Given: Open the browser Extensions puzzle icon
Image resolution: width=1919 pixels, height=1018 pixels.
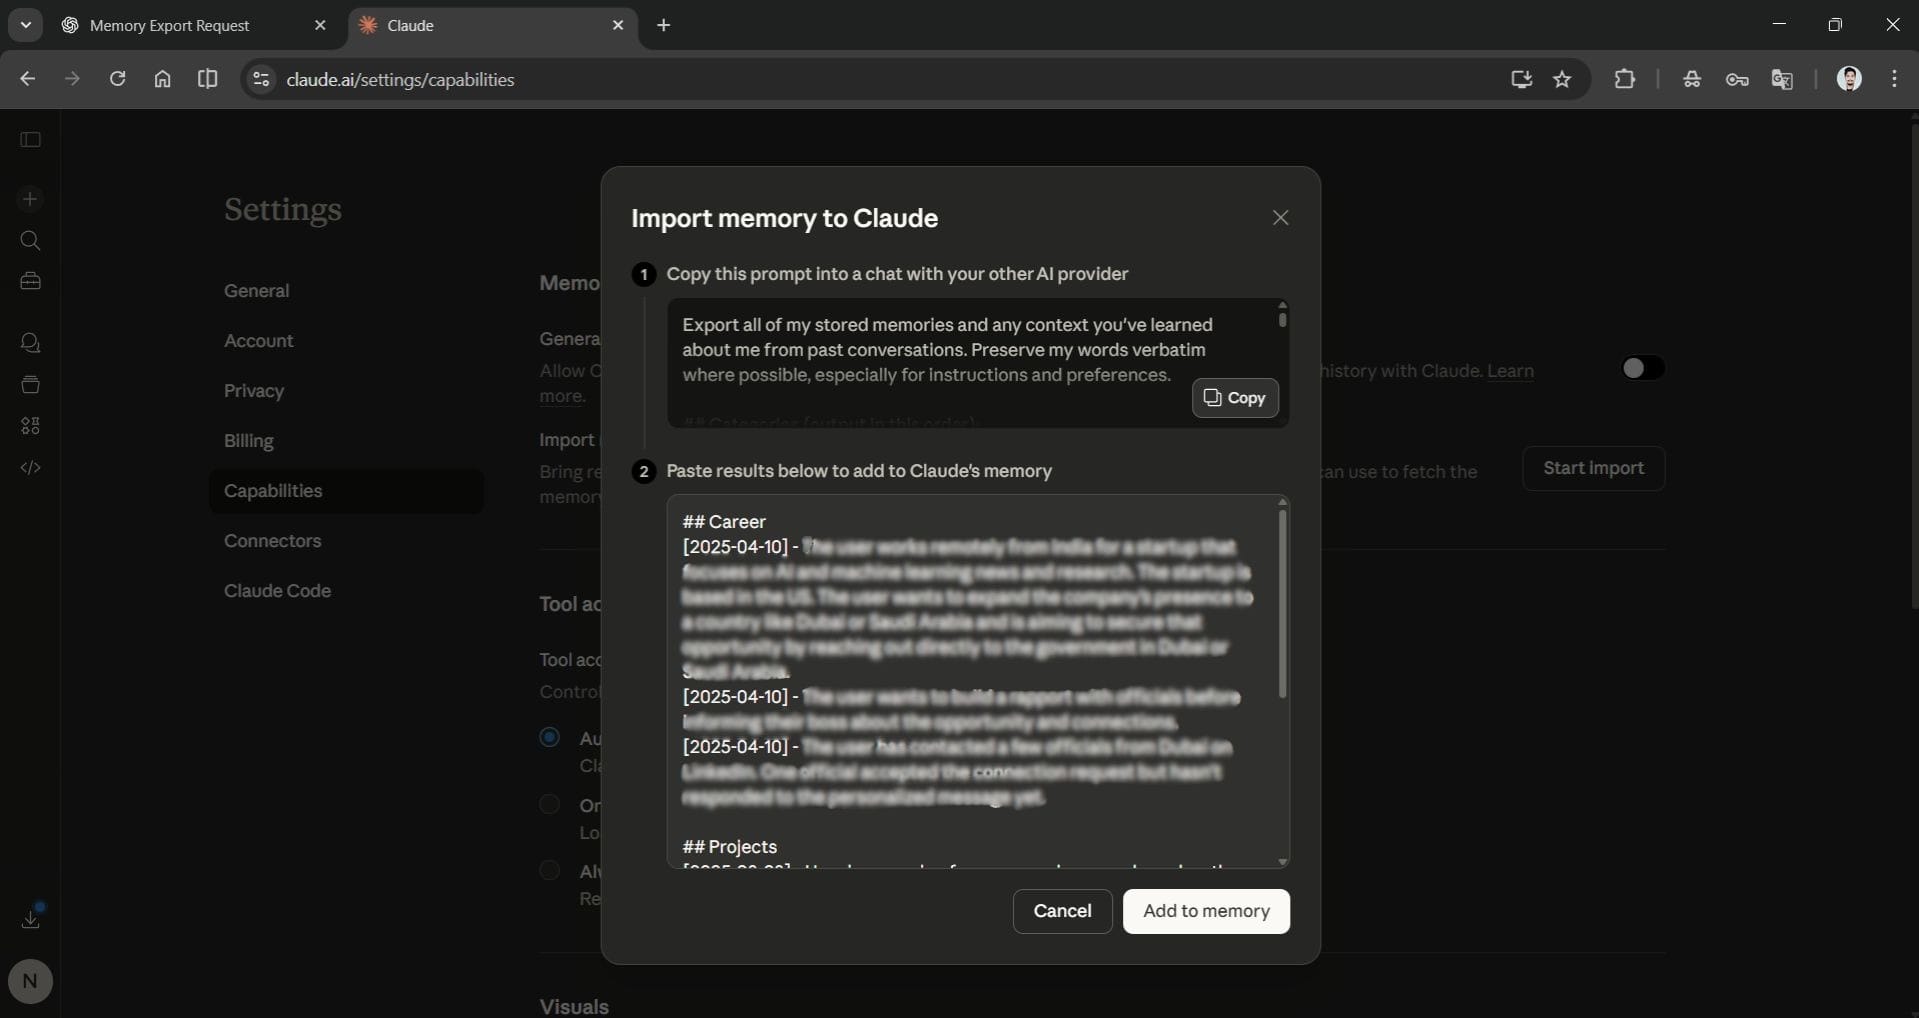Looking at the screenshot, I should point(1625,79).
